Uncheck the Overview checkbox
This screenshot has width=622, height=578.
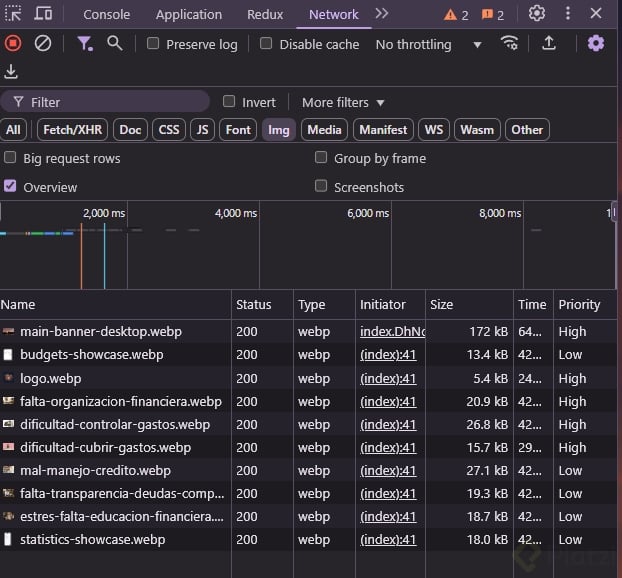click(11, 186)
